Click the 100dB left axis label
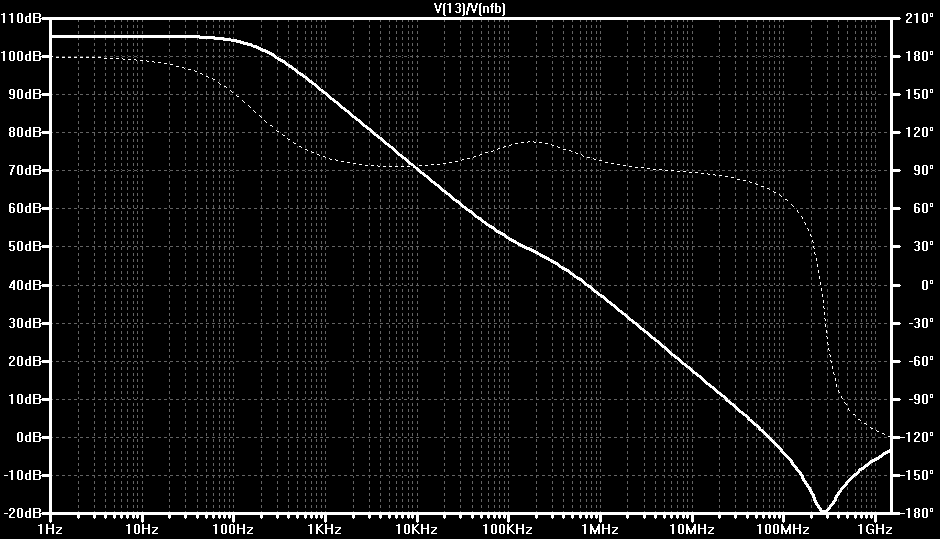940x539 pixels. [21, 56]
